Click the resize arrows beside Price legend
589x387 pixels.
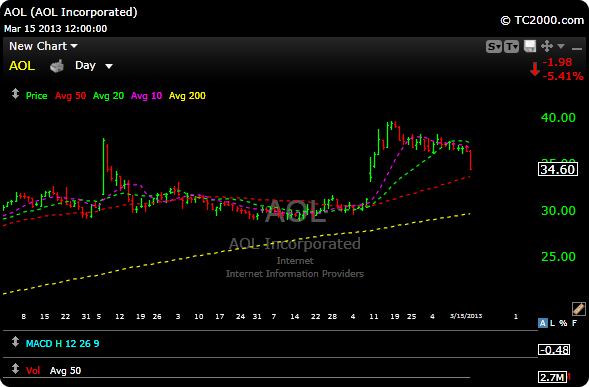tap(15, 94)
